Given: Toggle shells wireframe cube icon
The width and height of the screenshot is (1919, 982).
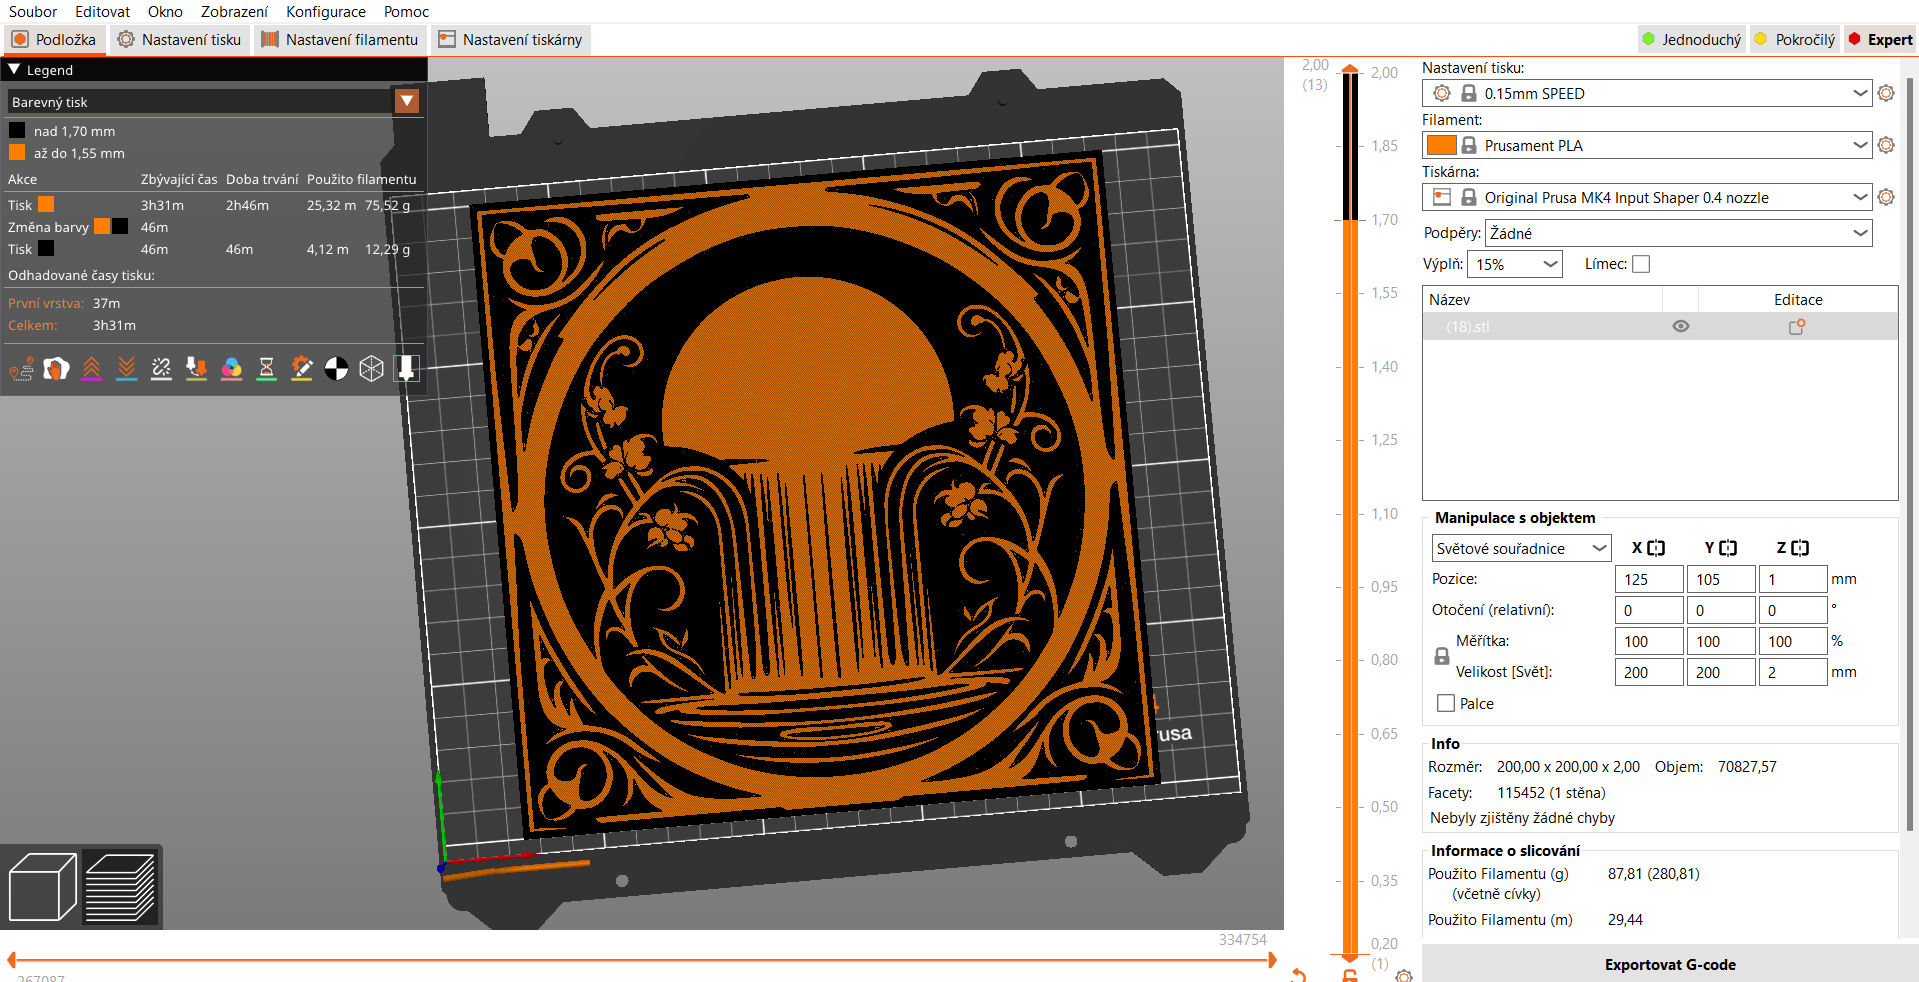Looking at the screenshot, I should pyautogui.click(x=372, y=369).
